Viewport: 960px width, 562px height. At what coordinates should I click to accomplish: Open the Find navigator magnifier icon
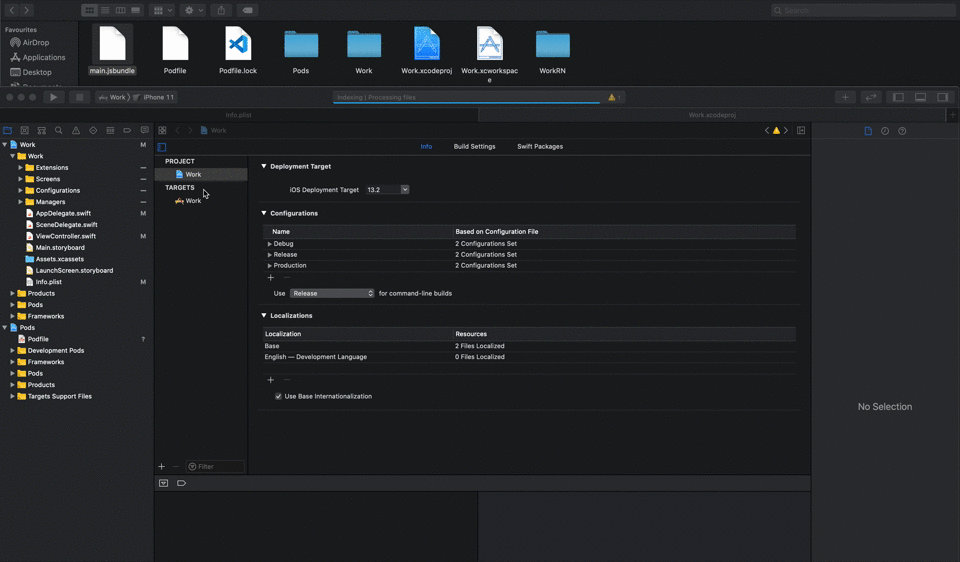pos(59,131)
